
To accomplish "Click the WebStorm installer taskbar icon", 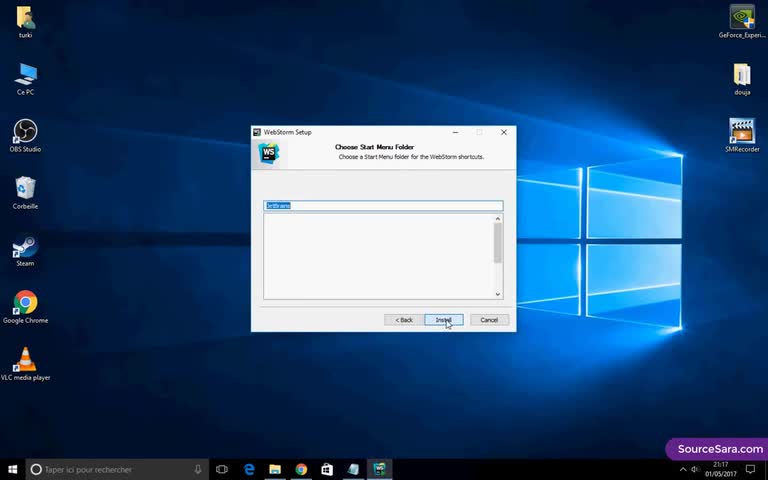I will pyautogui.click(x=380, y=469).
